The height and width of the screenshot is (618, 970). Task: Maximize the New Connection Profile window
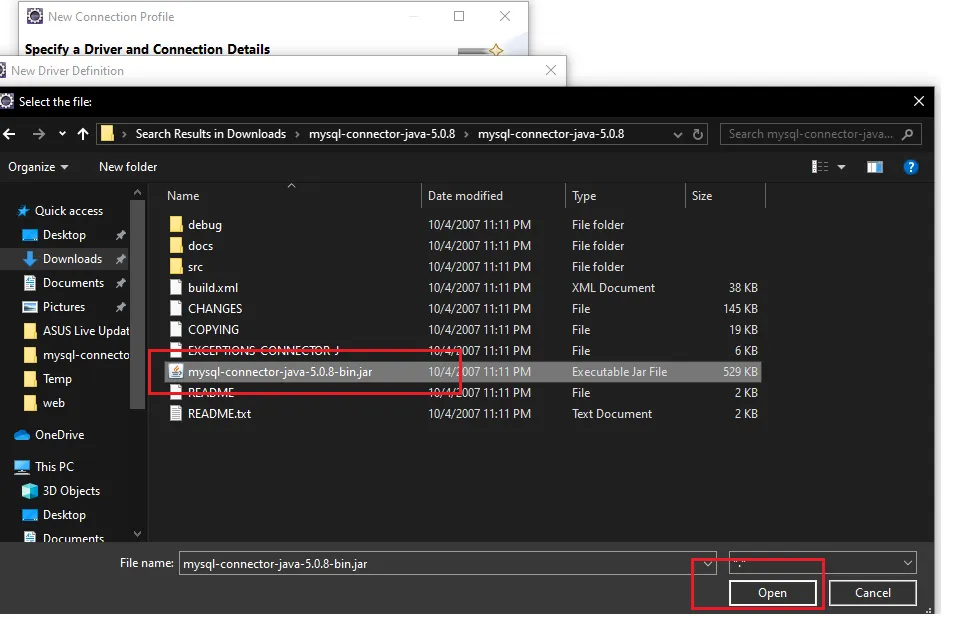(x=459, y=16)
